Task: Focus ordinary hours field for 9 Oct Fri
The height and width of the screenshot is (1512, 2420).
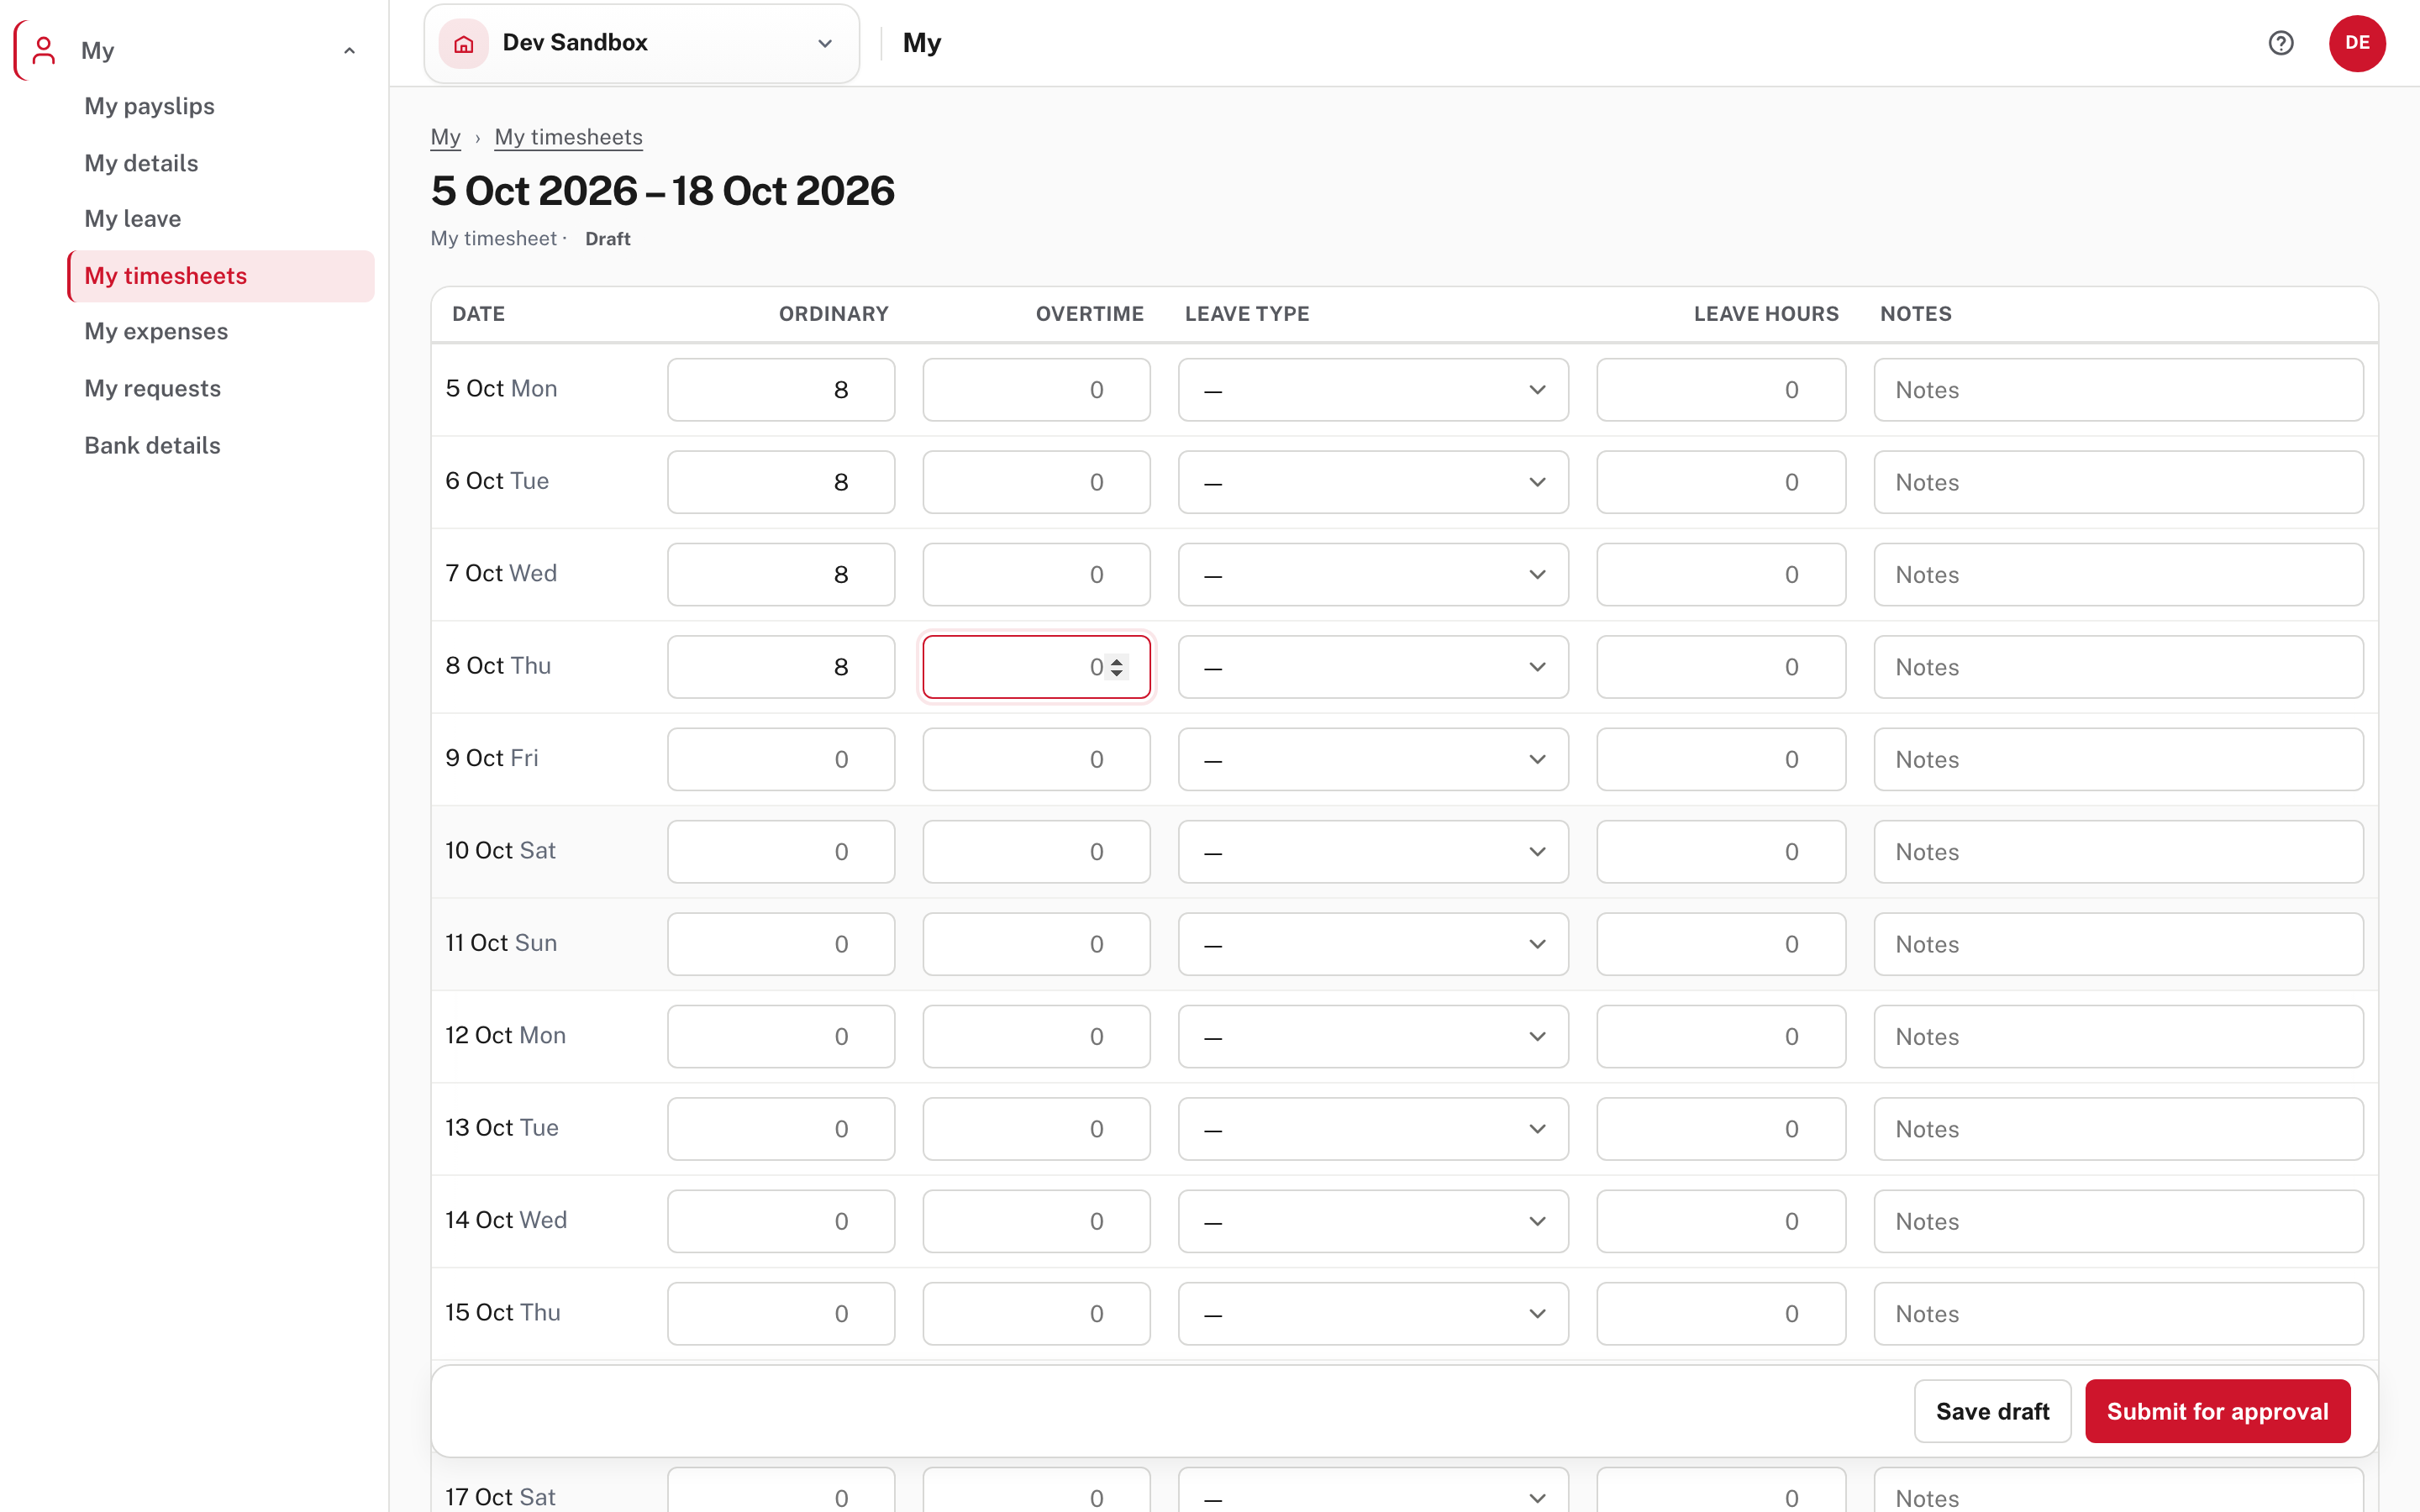Action: pyautogui.click(x=781, y=759)
